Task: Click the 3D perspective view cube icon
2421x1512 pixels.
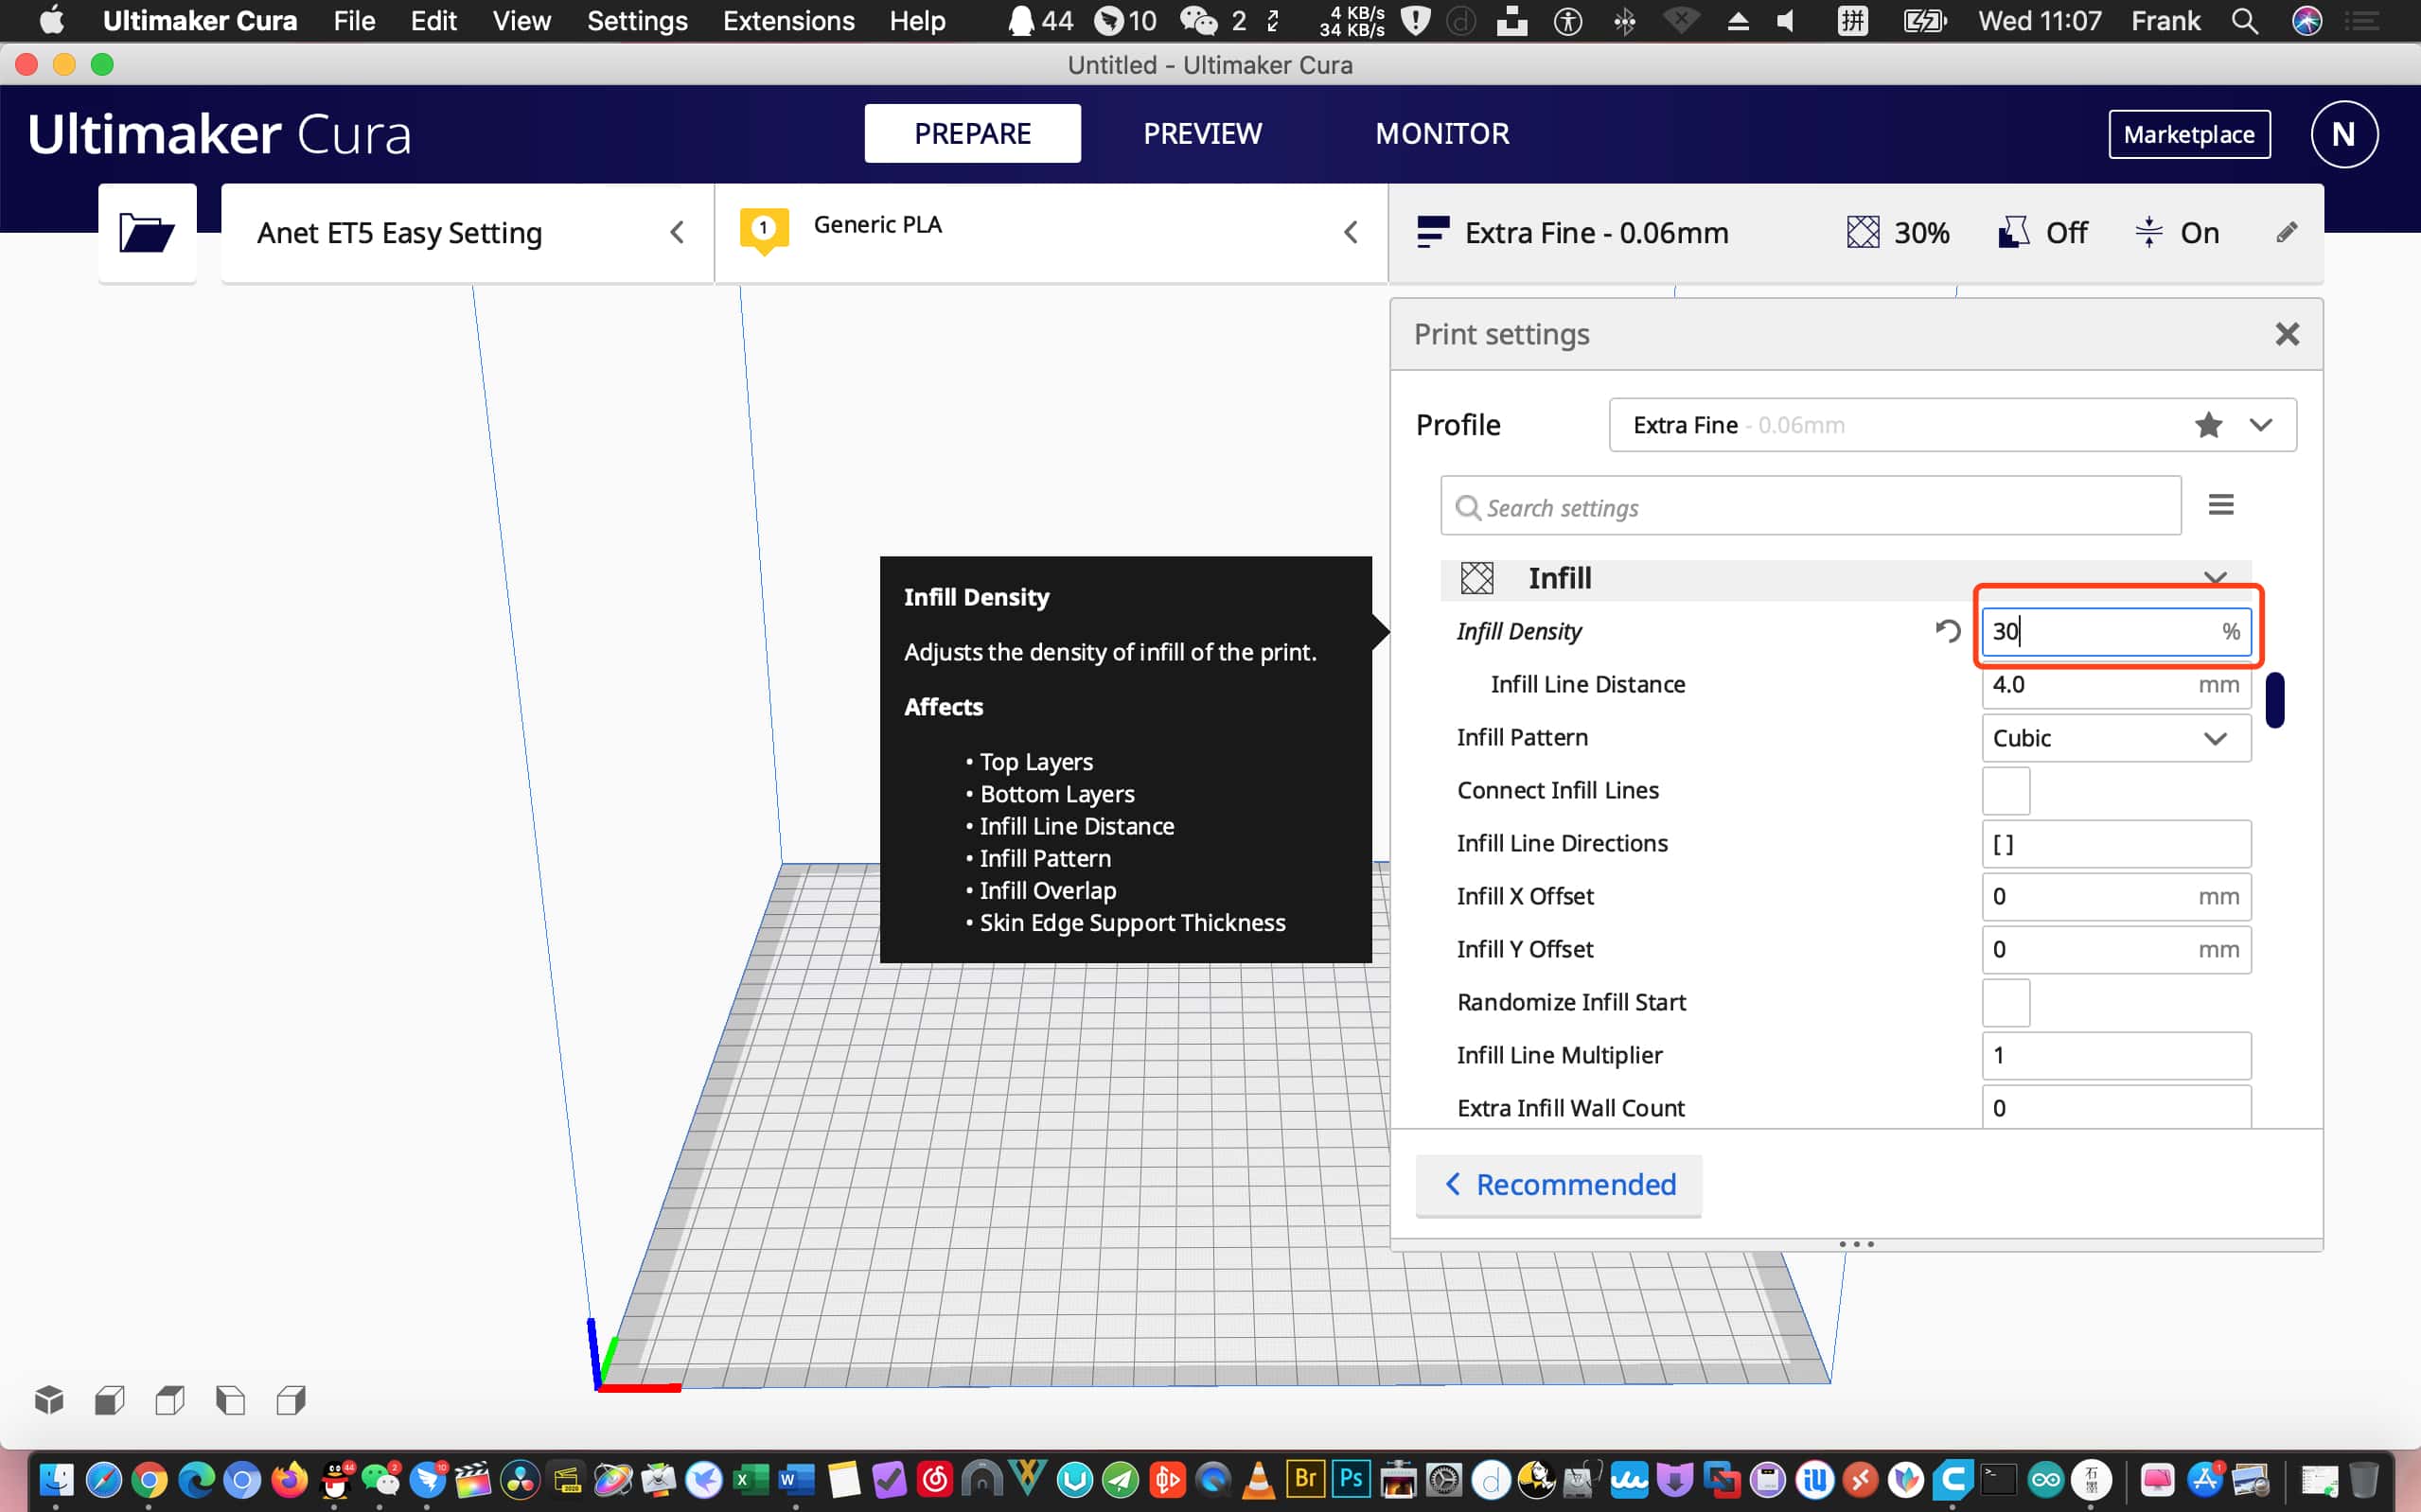Action: pos(49,1400)
